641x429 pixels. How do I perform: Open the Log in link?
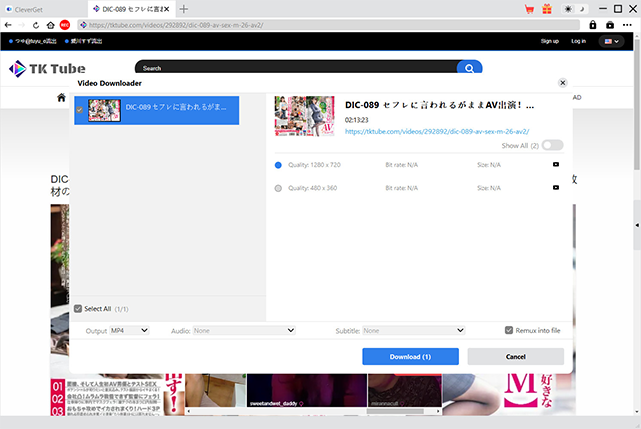578,41
